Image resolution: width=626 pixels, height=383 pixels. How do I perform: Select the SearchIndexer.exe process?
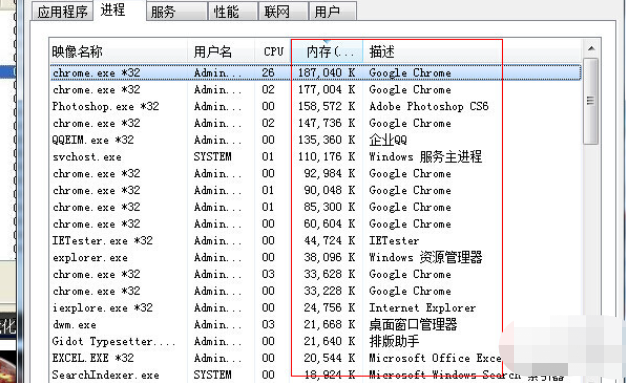coord(315,375)
